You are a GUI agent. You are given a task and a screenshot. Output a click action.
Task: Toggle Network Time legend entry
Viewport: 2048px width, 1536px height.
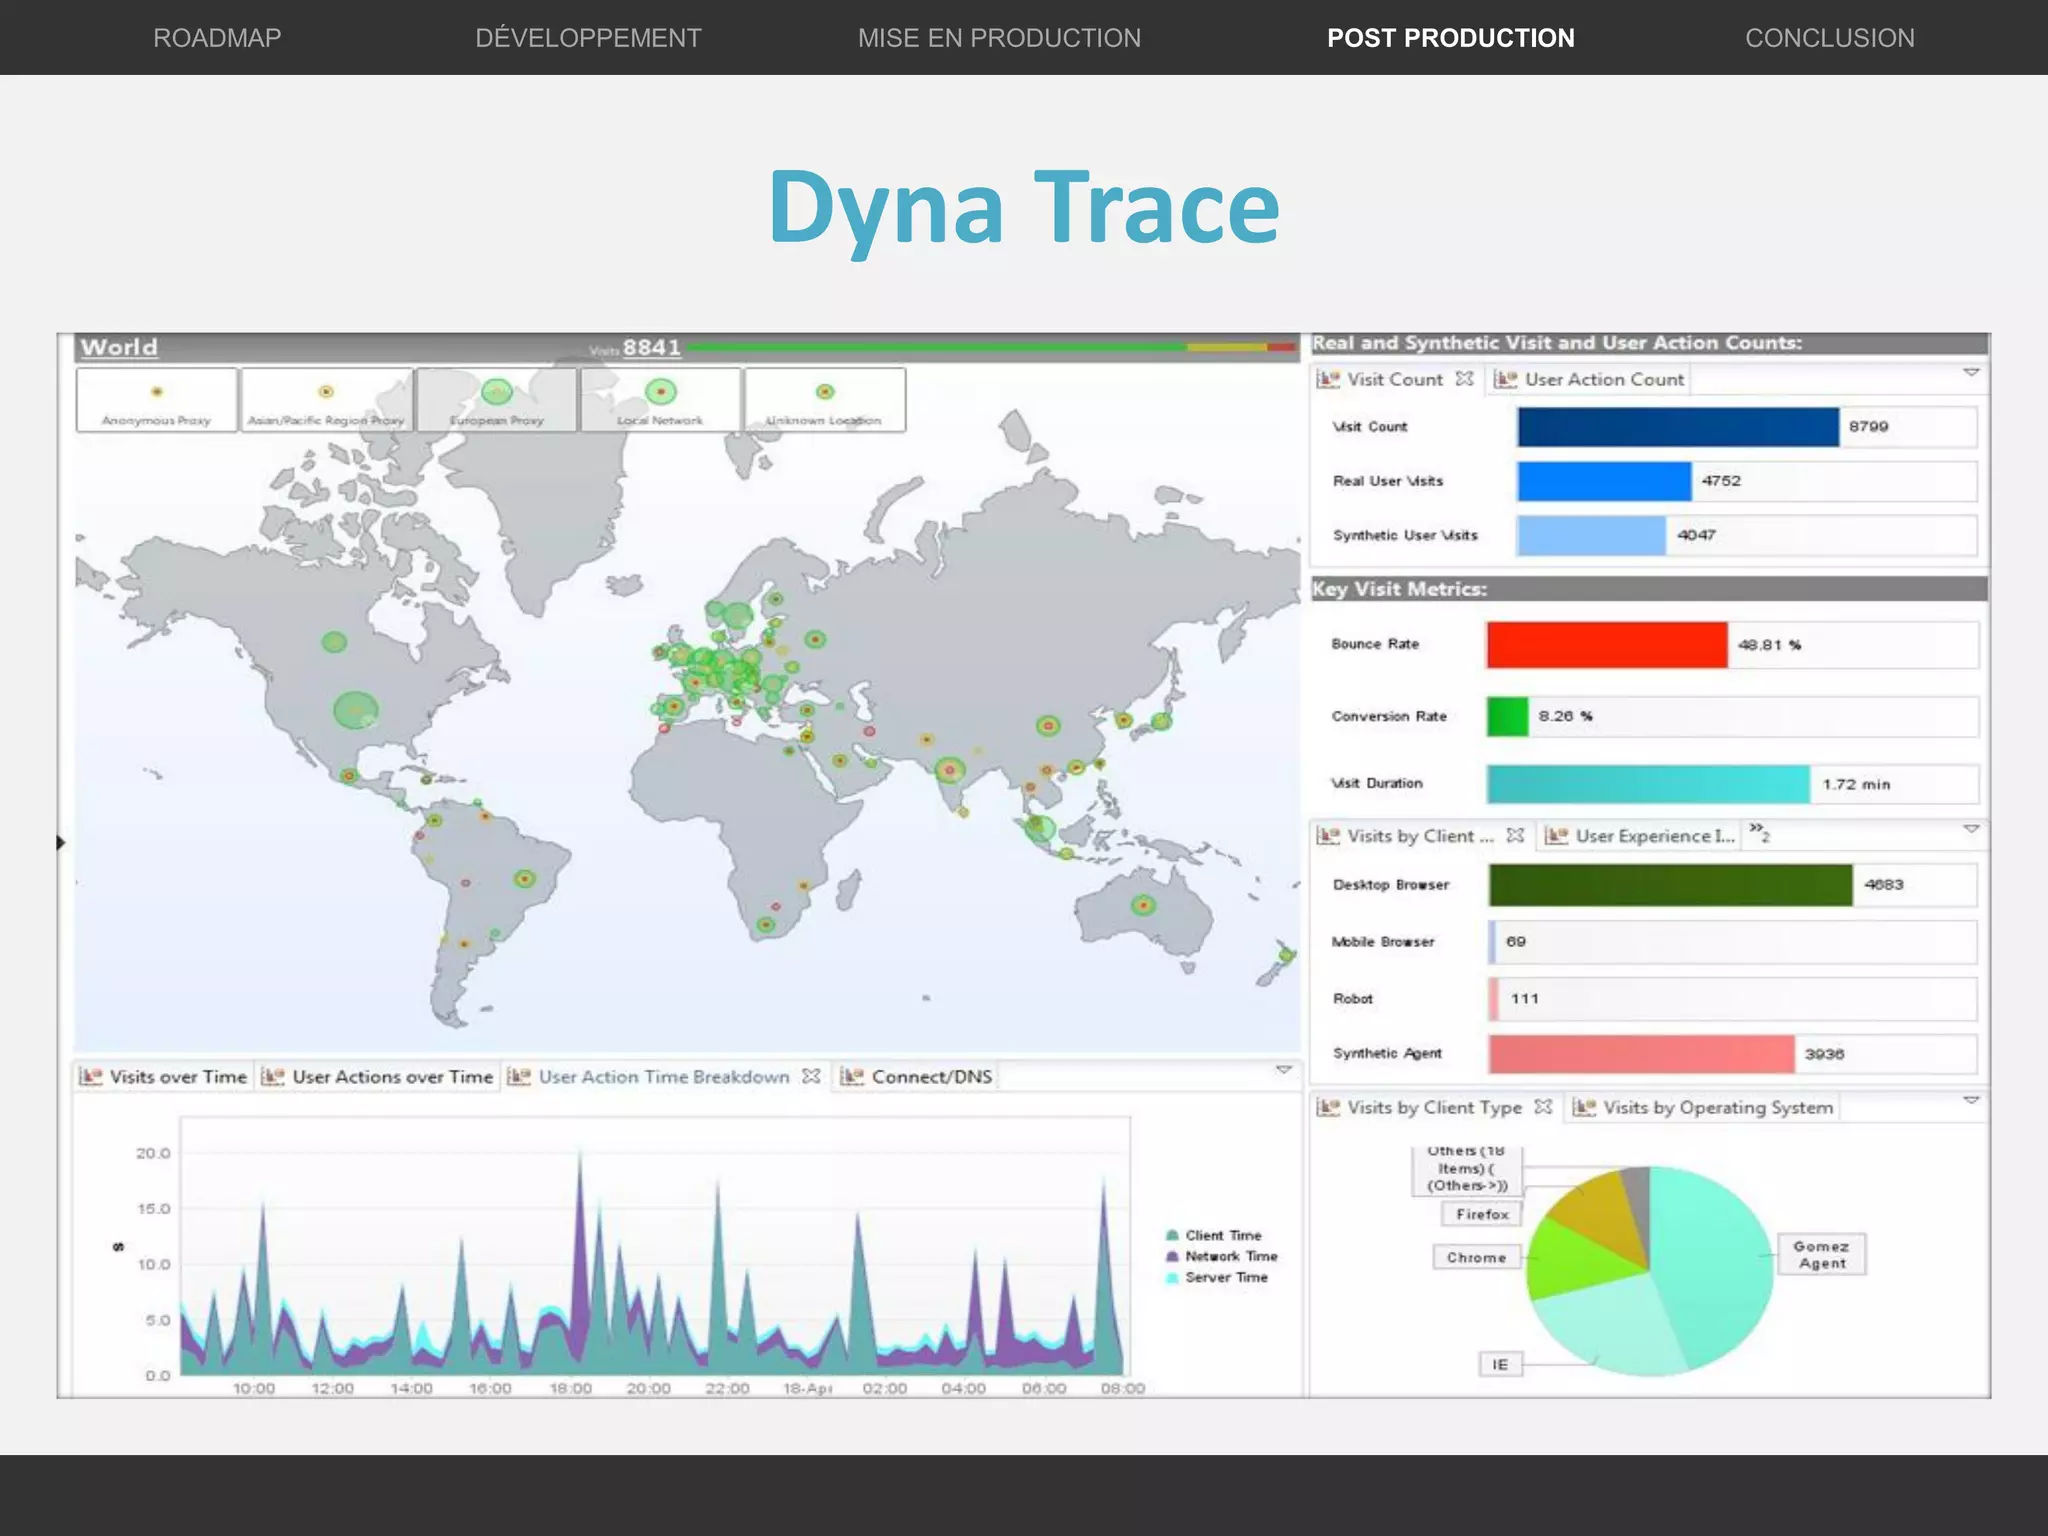click(1222, 1256)
